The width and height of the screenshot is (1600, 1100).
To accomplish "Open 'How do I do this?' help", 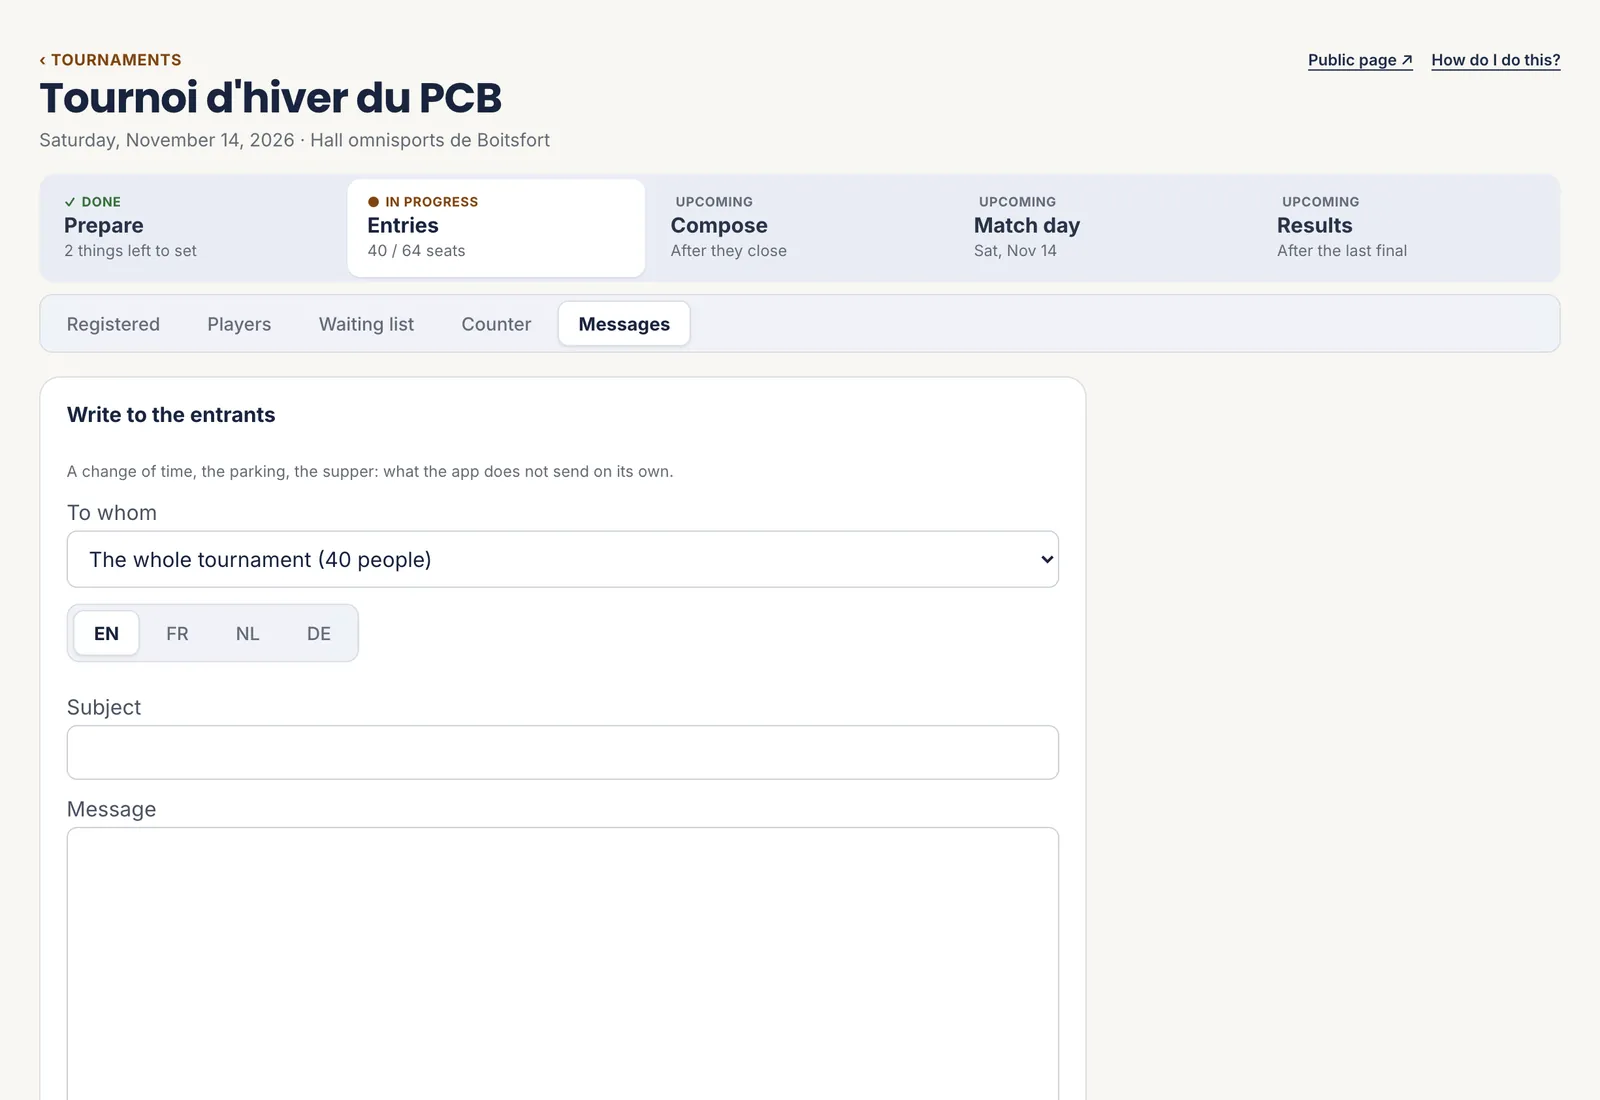I will click(x=1495, y=60).
